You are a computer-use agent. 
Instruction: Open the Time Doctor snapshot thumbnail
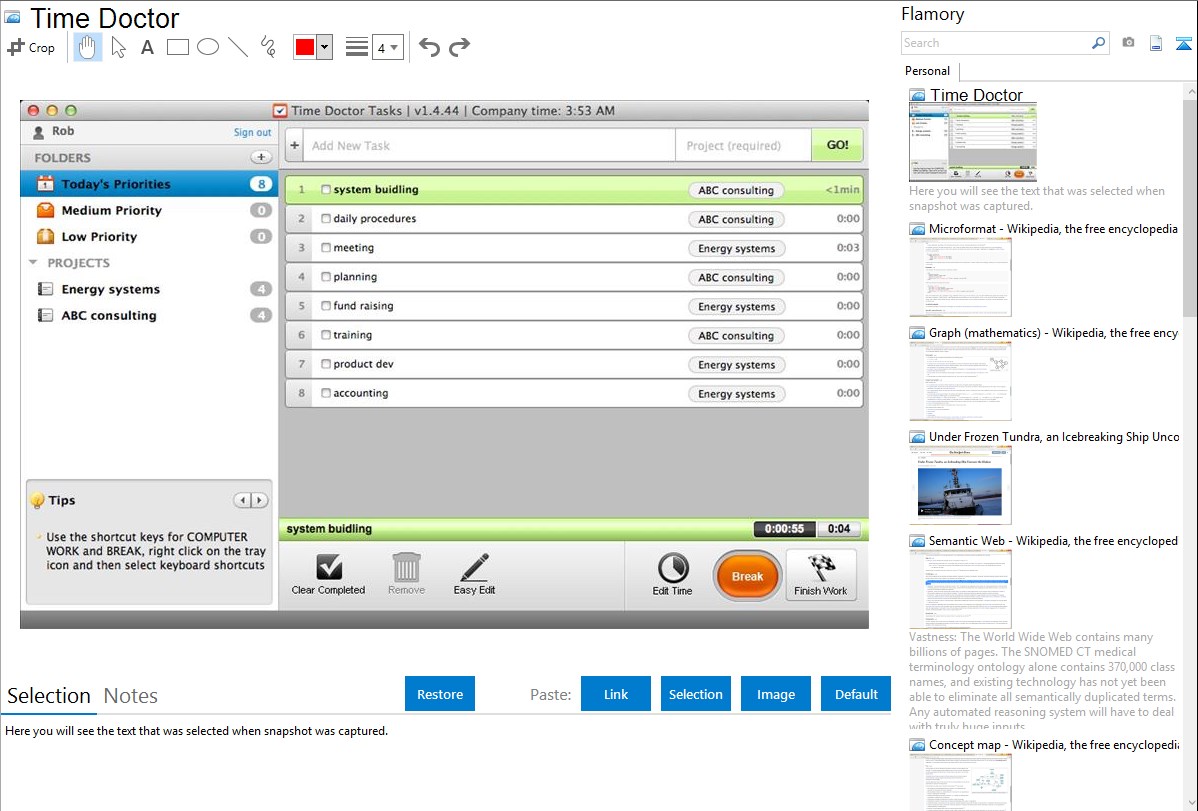pyautogui.click(x=973, y=142)
